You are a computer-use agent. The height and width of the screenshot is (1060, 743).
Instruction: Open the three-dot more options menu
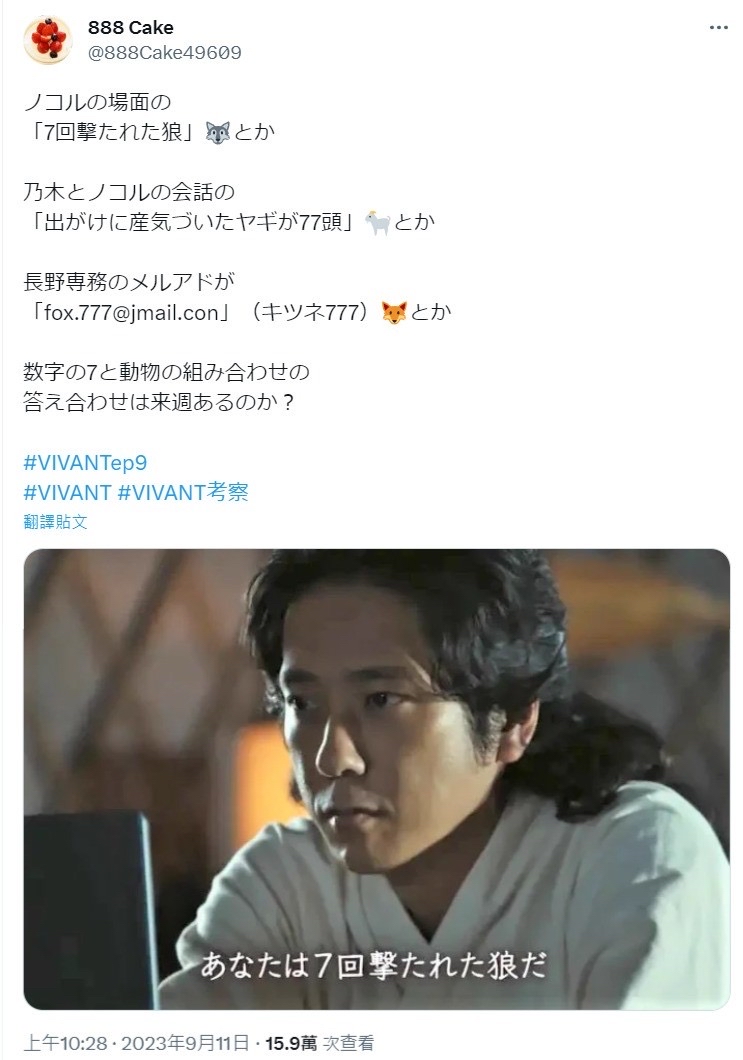pyautogui.click(x=719, y=28)
